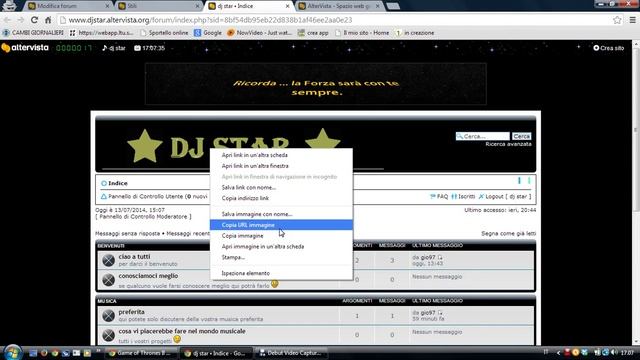Viewport: 640px width, 360px height.
Task: Open the preferita forum
Action: [x=131, y=312]
